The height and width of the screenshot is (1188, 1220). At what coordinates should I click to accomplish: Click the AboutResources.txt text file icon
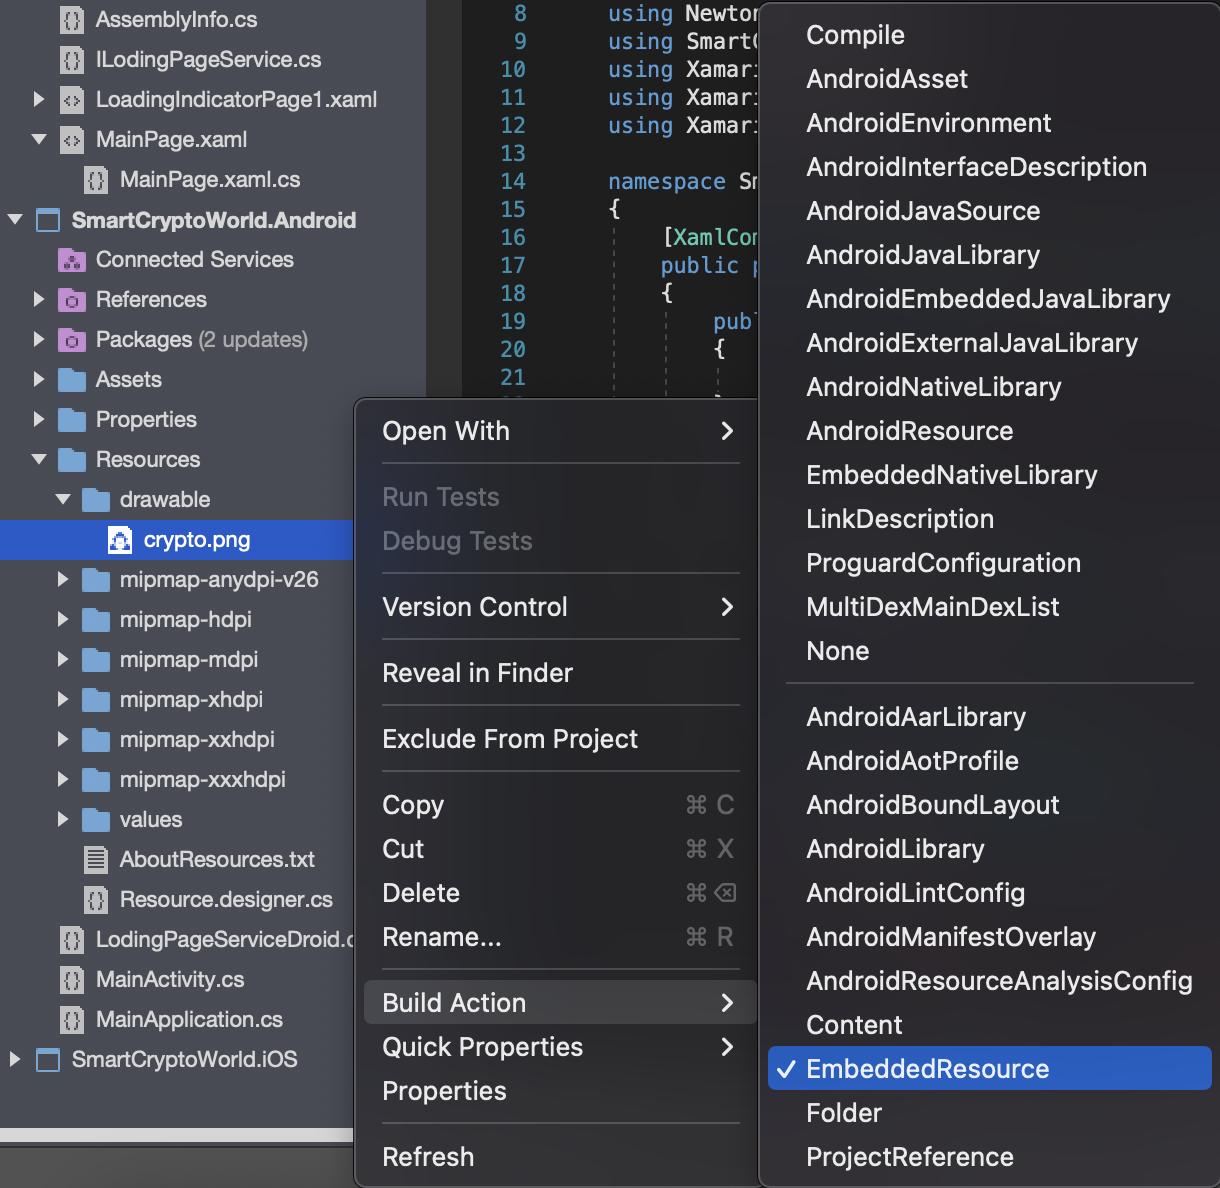pos(95,860)
